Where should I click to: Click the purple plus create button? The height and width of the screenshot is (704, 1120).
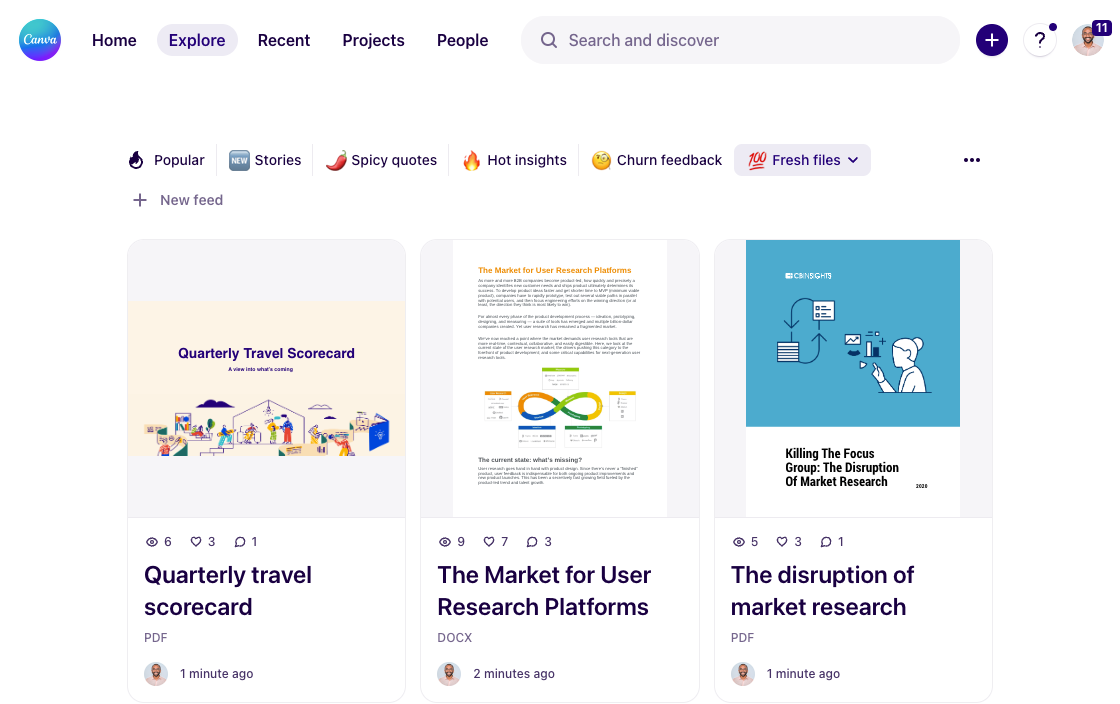point(991,40)
